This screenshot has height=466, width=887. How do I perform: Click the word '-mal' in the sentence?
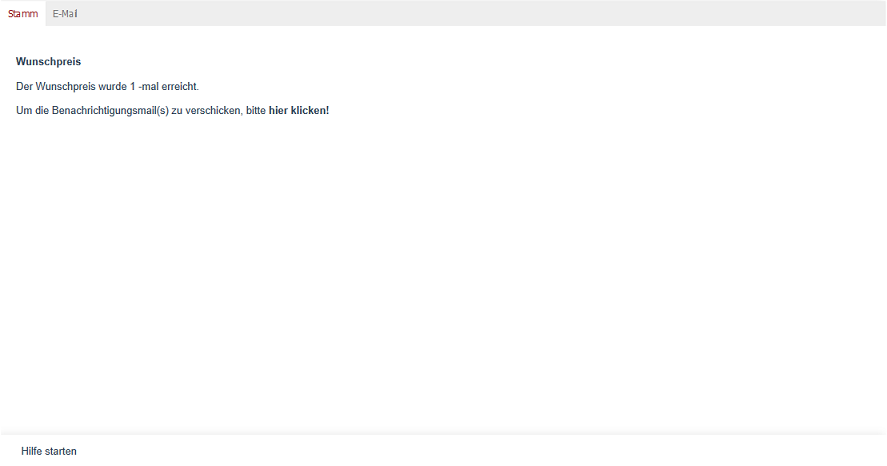point(148,87)
